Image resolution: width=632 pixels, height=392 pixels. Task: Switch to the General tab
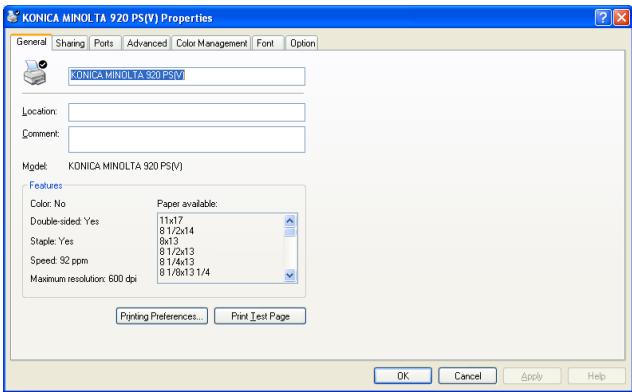tap(31, 42)
